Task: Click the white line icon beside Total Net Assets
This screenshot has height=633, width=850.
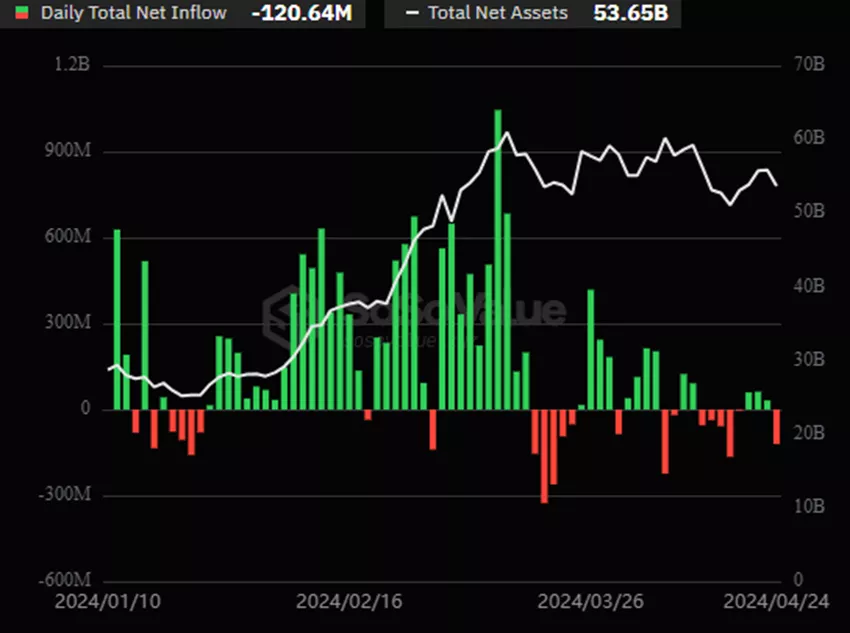Action: (412, 13)
